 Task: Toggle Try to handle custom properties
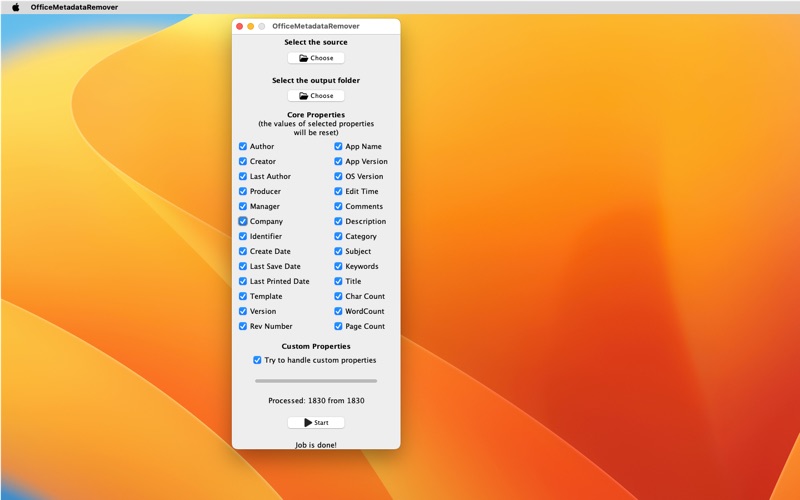[257, 360]
